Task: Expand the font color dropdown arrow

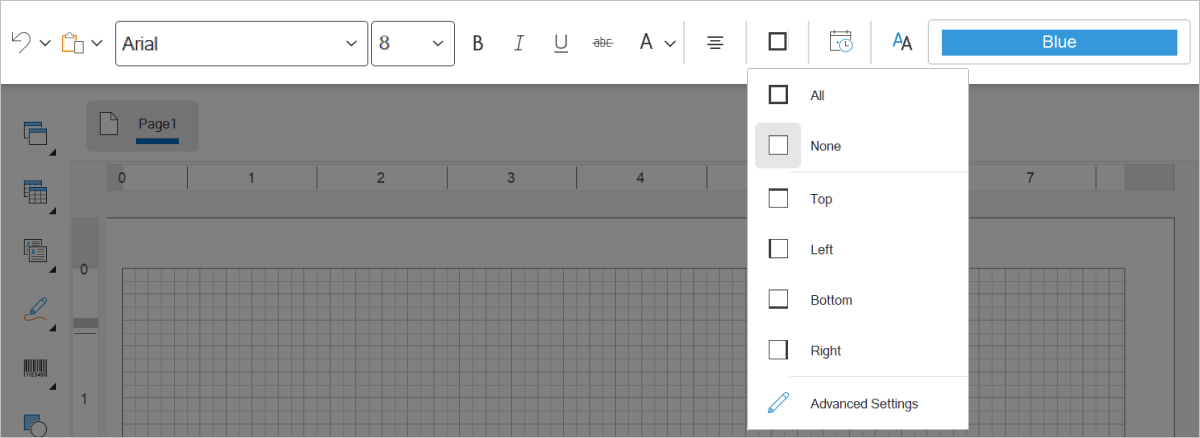Action: (x=670, y=43)
